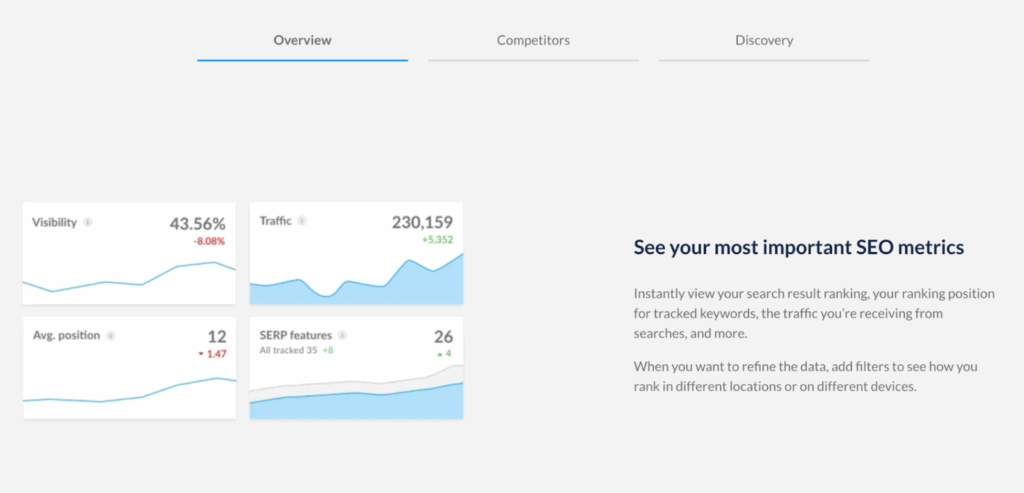Screen dimensions: 1024x493
Task: Click the red down arrow beside 1.47
Action: click(201, 354)
